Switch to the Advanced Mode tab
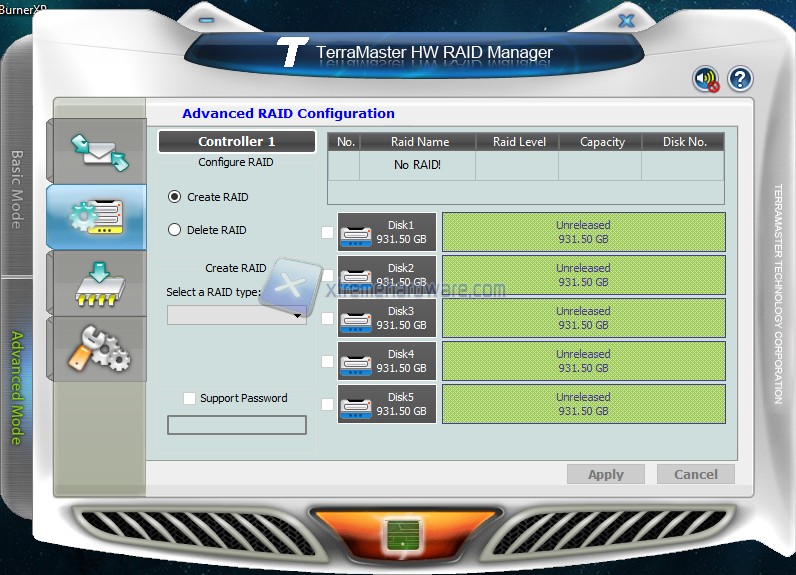This screenshot has height=575, width=796. (16, 387)
